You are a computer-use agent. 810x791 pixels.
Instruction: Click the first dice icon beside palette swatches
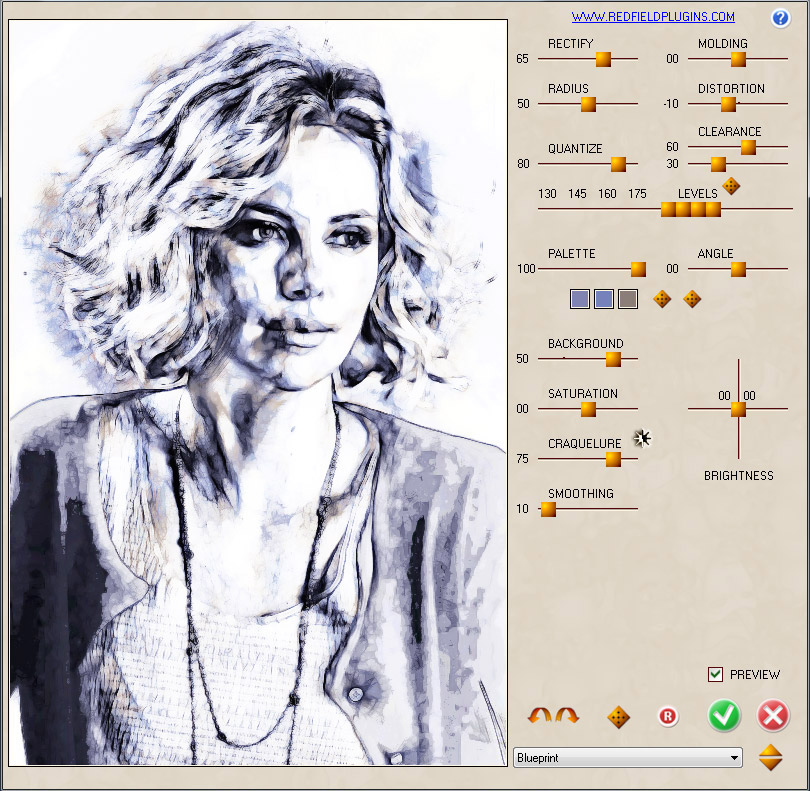point(662,299)
